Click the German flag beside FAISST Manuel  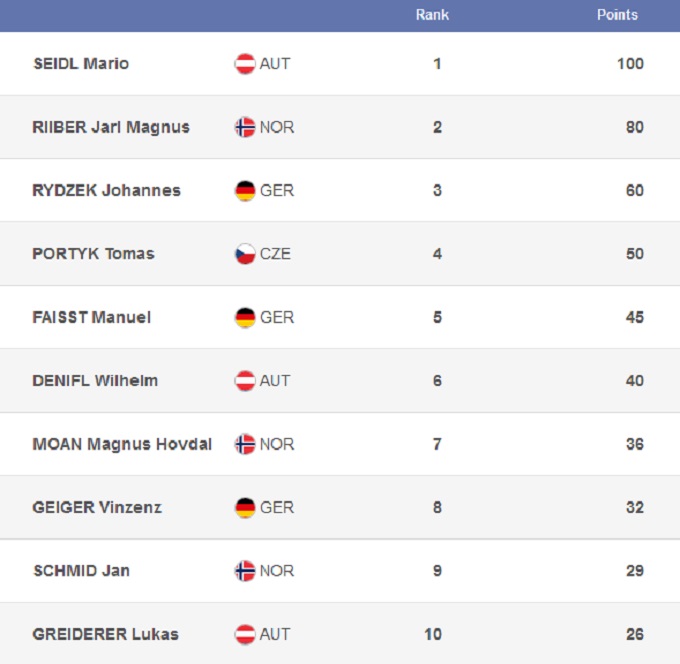point(245,318)
